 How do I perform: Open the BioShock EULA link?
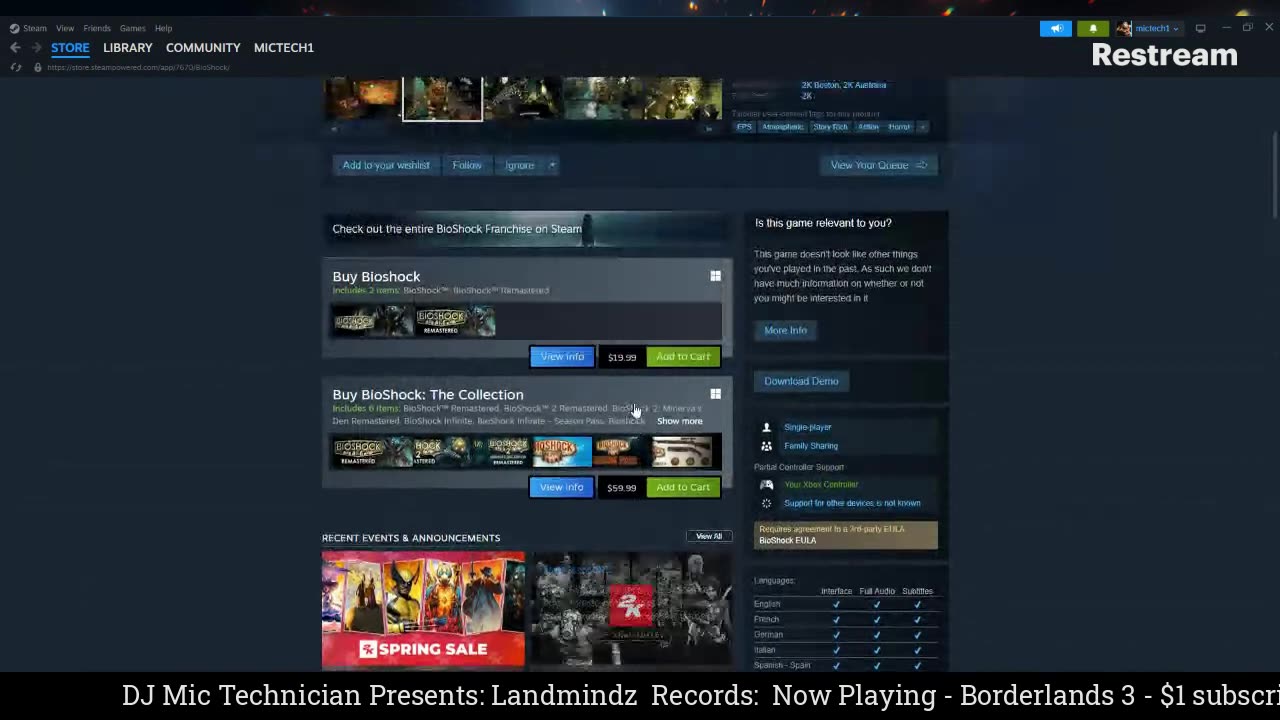pyautogui.click(x=788, y=541)
